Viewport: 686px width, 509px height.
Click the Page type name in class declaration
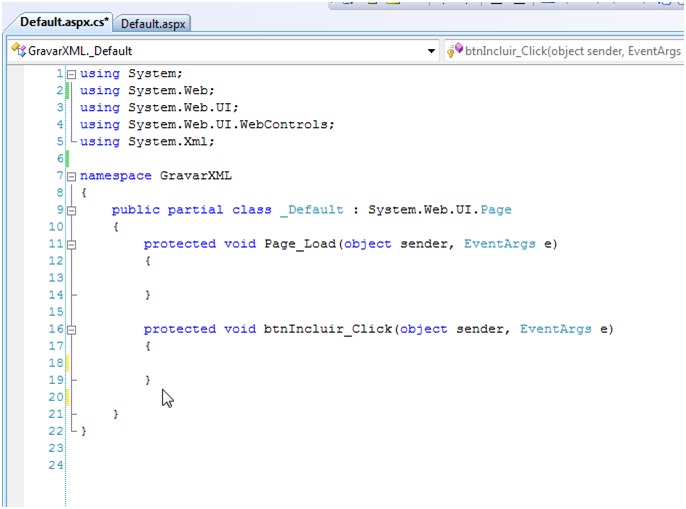495,210
